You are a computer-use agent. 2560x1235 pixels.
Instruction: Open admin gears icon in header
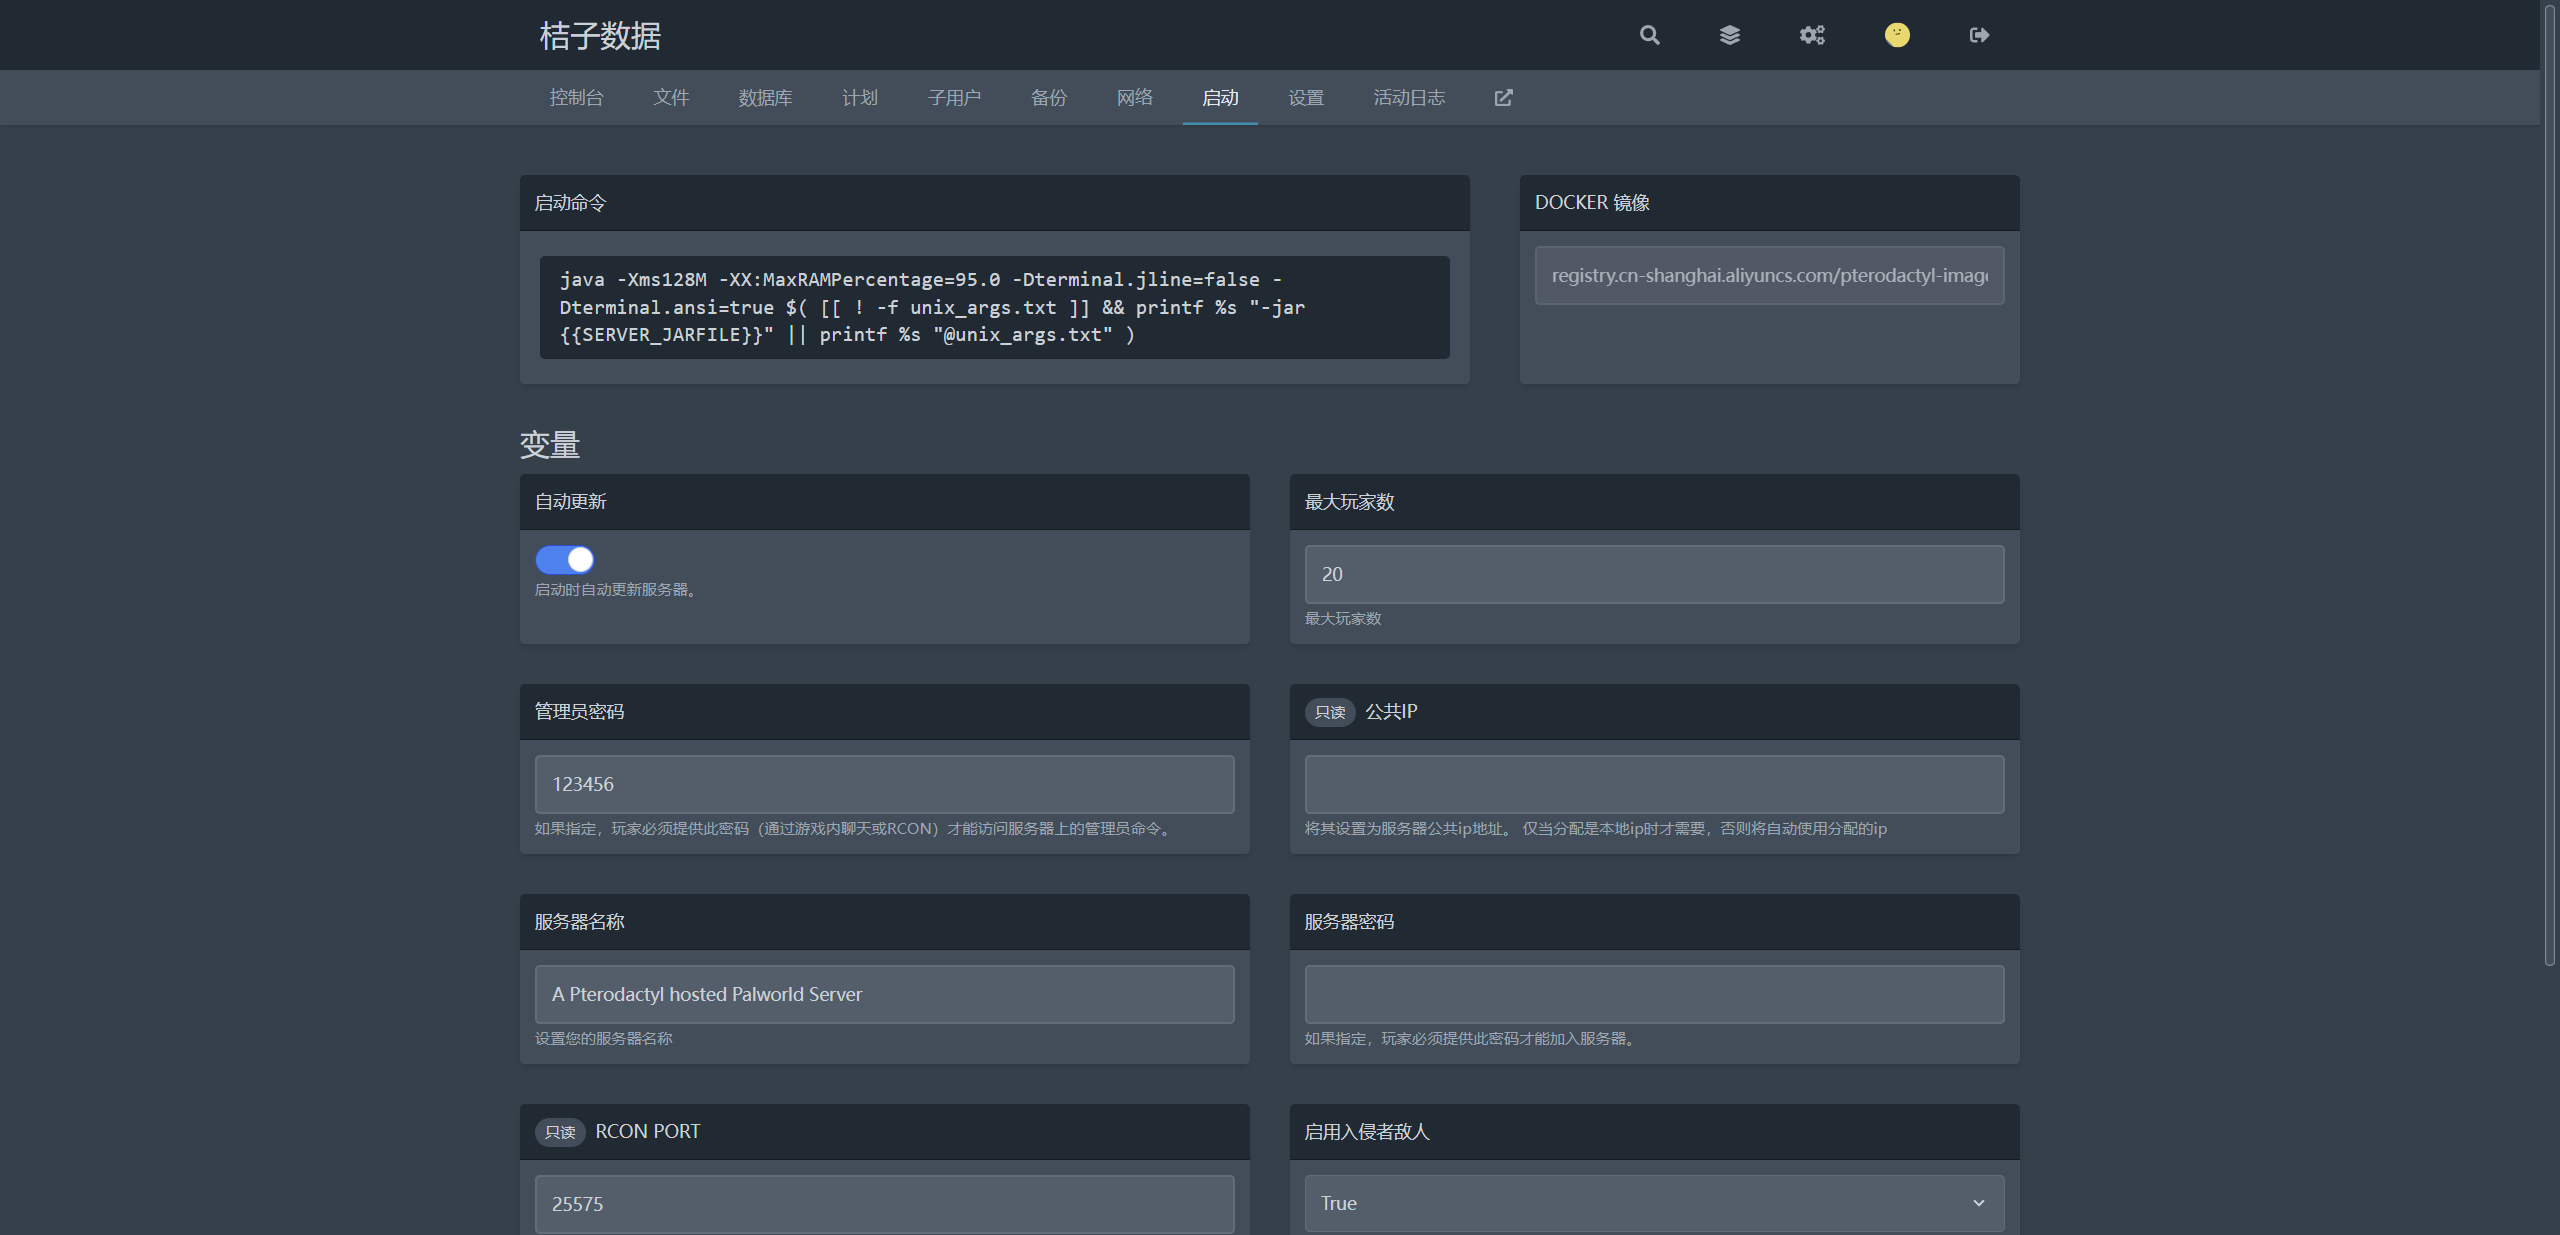pos(1812,35)
